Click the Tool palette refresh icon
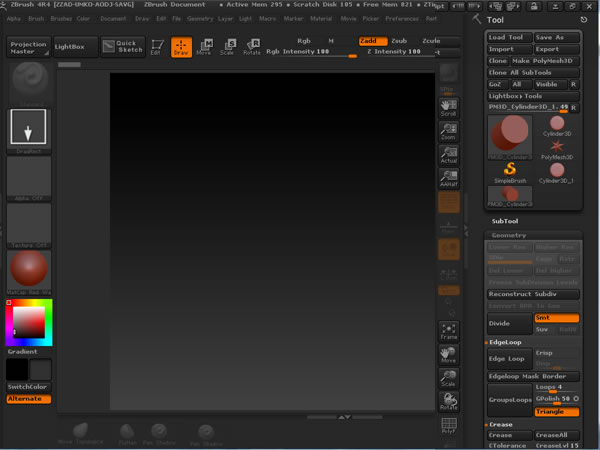 tap(584, 20)
